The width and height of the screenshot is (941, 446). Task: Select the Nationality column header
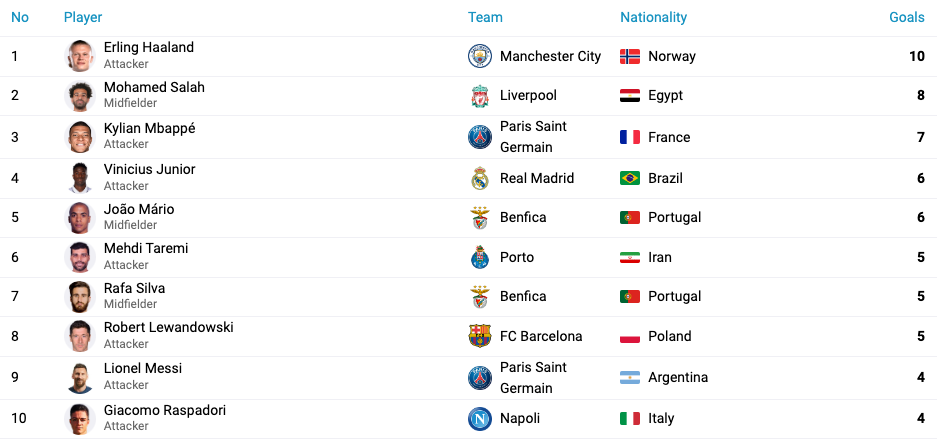pyautogui.click(x=653, y=17)
